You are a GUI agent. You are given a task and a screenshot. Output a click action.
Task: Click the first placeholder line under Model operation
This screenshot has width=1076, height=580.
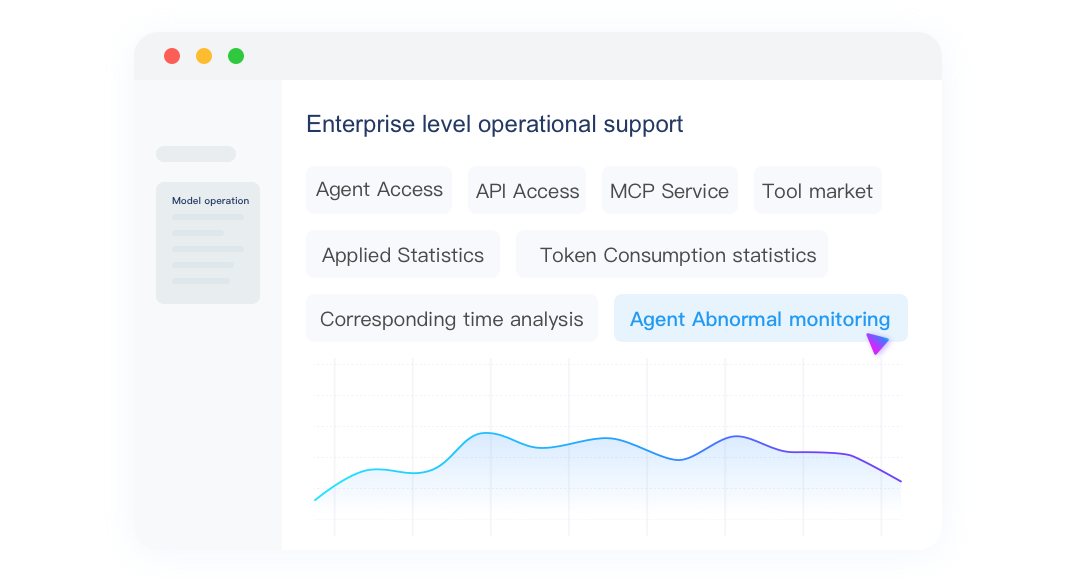(x=208, y=217)
